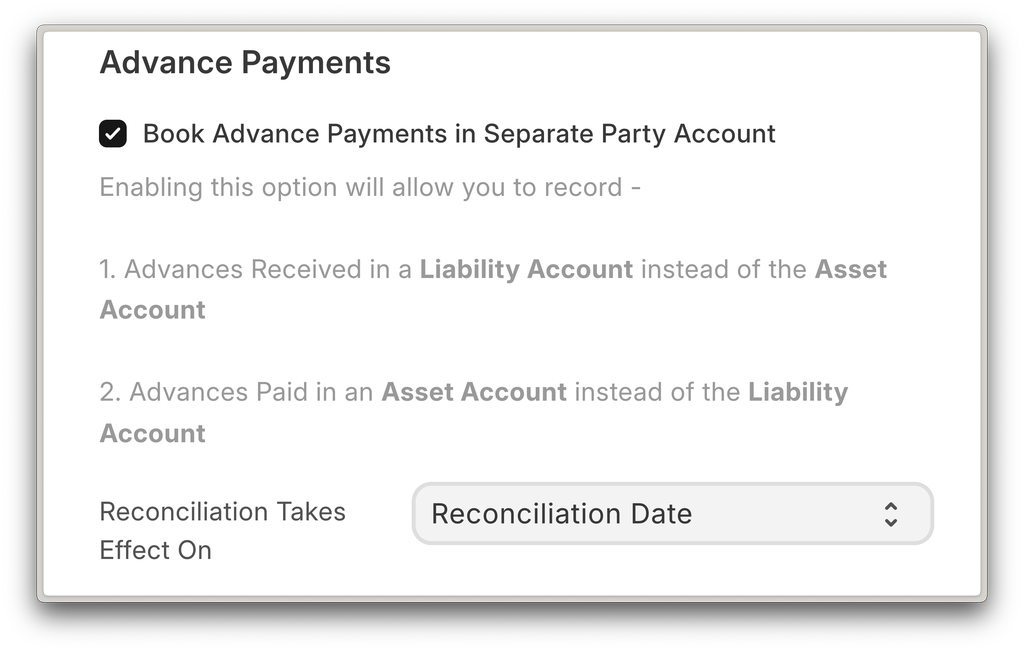The height and width of the screenshot is (651, 1024).
Task: Click the "Advance Payments" section heading
Action: pyautogui.click(x=245, y=63)
